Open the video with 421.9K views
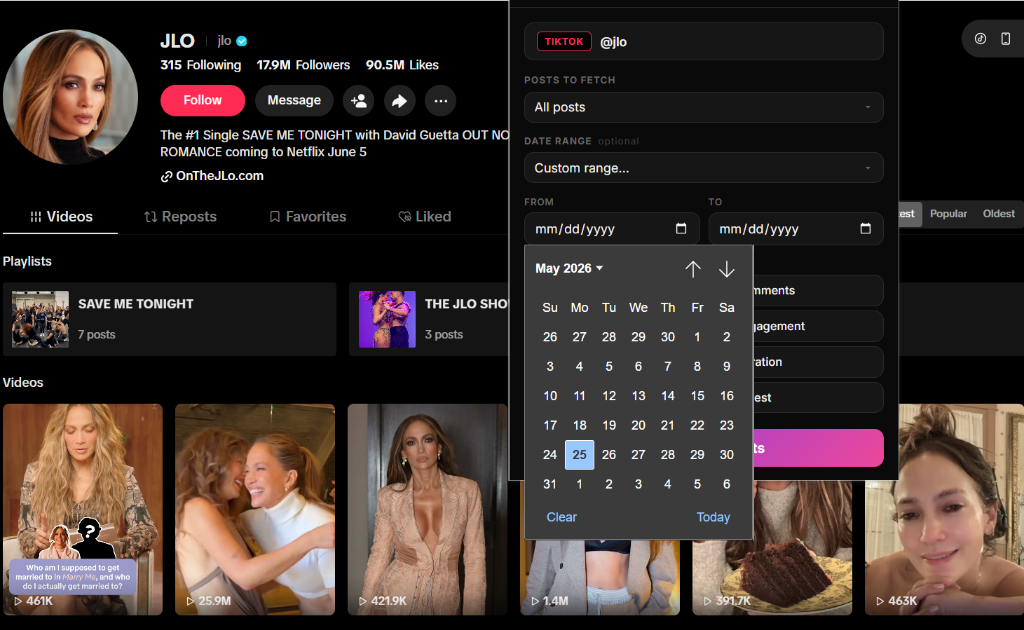This screenshot has height=630, width=1024. tap(427, 509)
